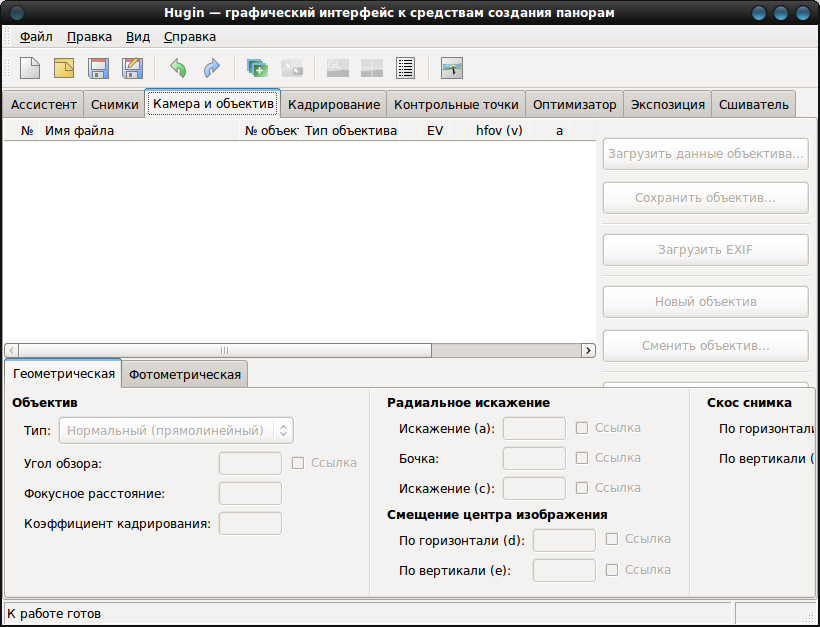Image resolution: width=820 pixels, height=627 pixels.
Task: Click the Фокусное расстояние input field
Action: click(250, 493)
